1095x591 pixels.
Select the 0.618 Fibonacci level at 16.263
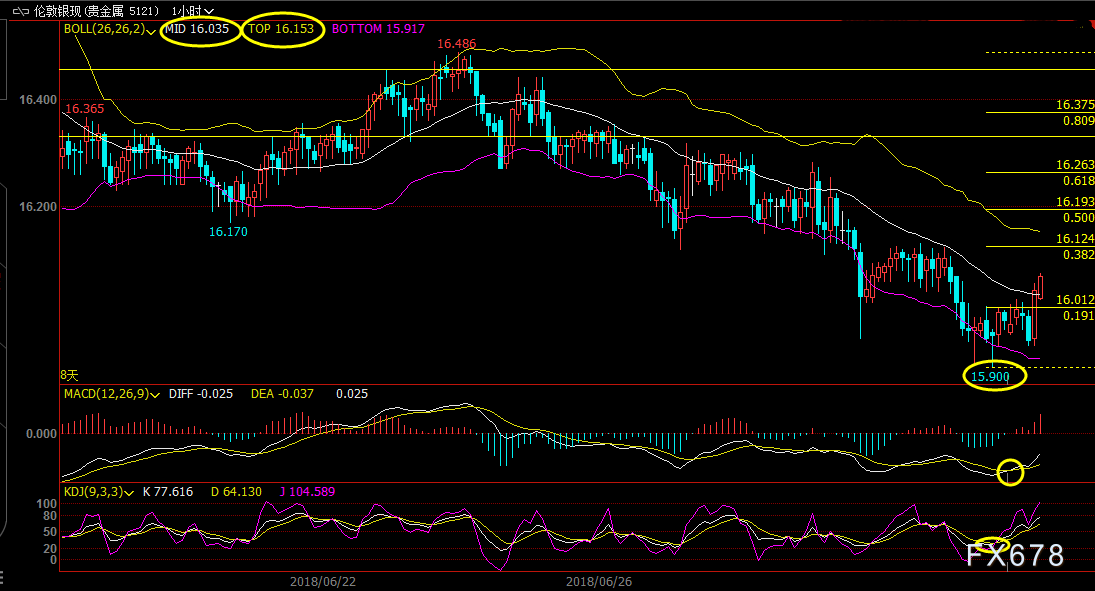click(x=1077, y=181)
